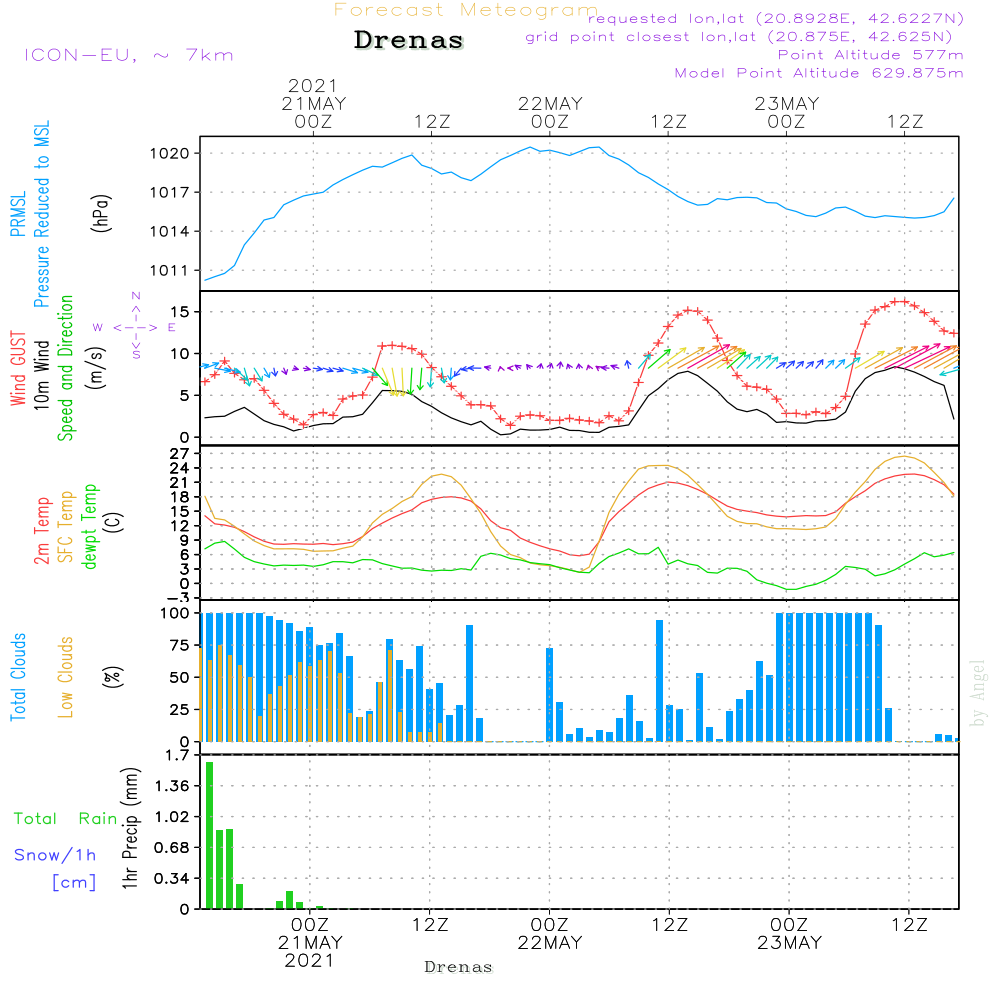The height and width of the screenshot is (1000, 1000).
Task: Click top axis '22MAY' date label
Action: coord(550,103)
